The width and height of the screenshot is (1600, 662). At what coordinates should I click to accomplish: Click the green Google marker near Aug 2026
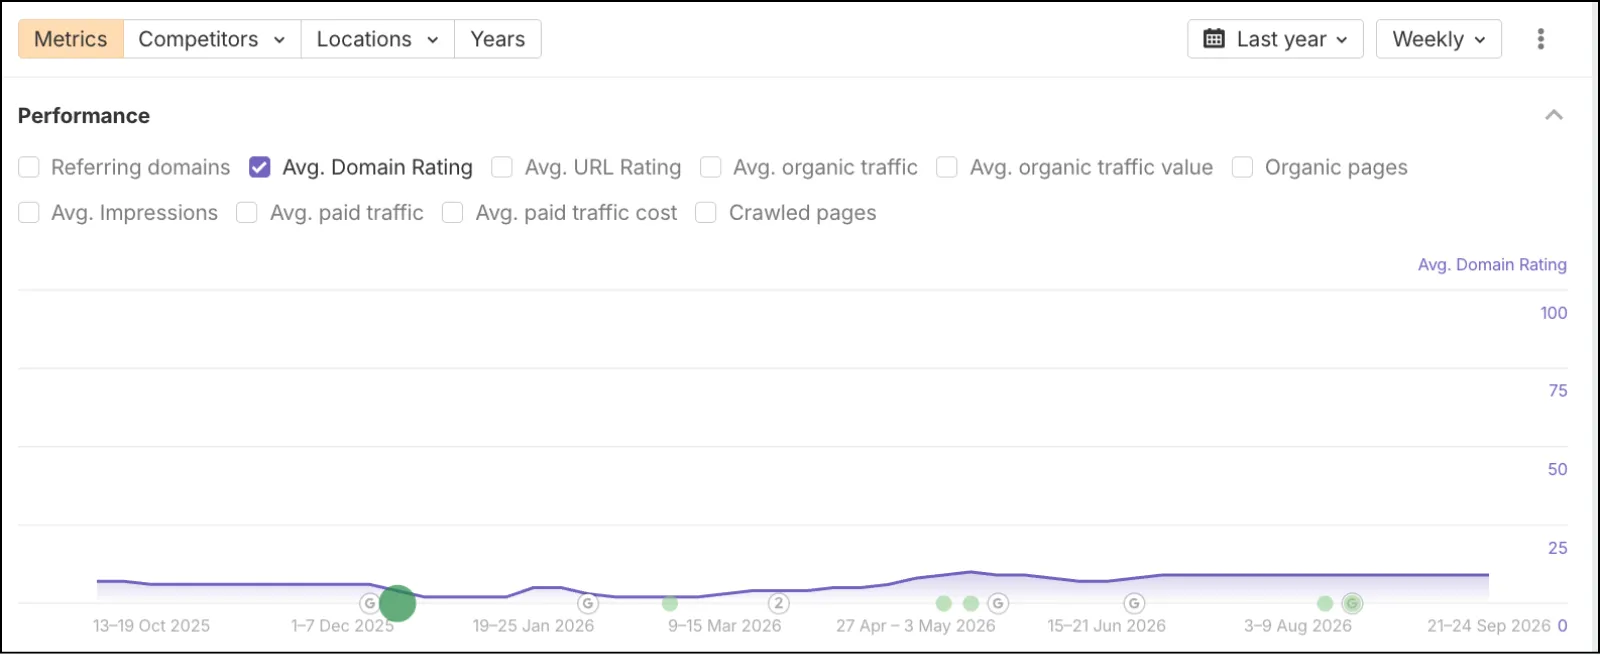click(1352, 603)
